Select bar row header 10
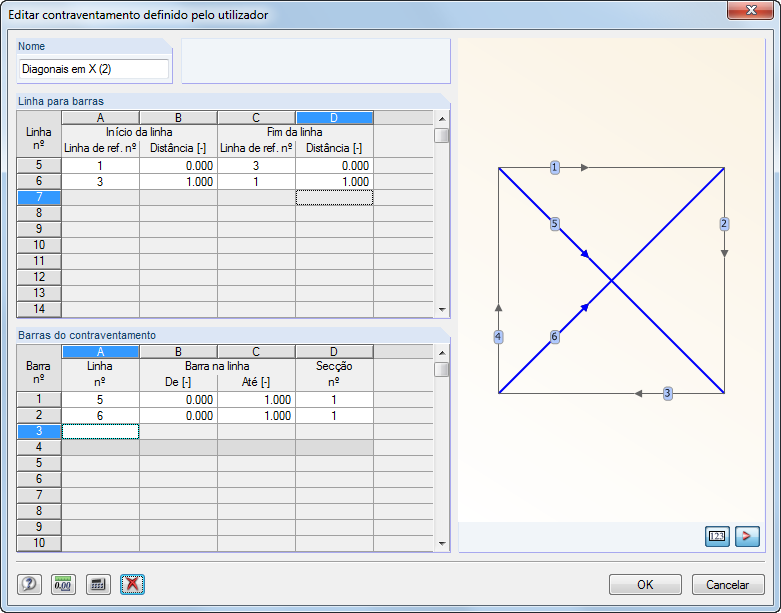This screenshot has width=781, height=613. [x=39, y=543]
